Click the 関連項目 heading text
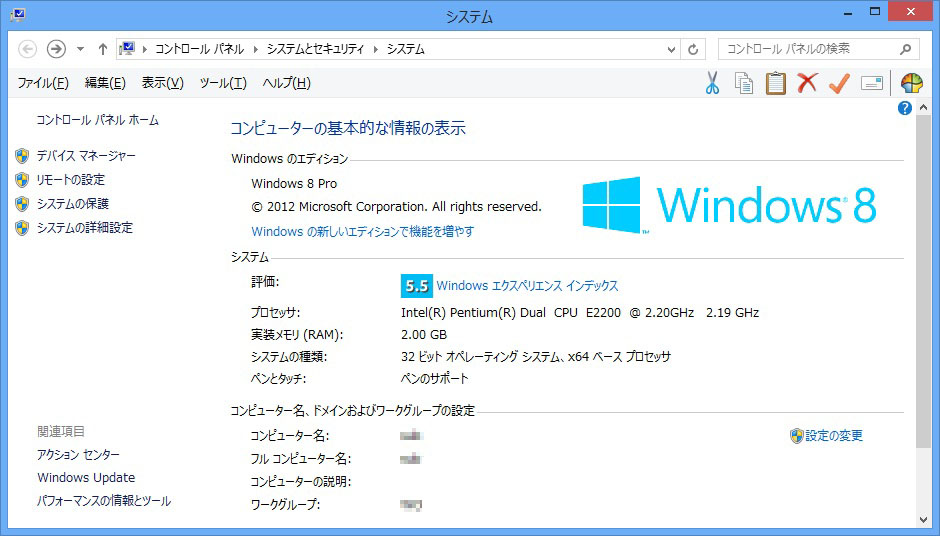This screenshot has height=540, width=940. 61,432
